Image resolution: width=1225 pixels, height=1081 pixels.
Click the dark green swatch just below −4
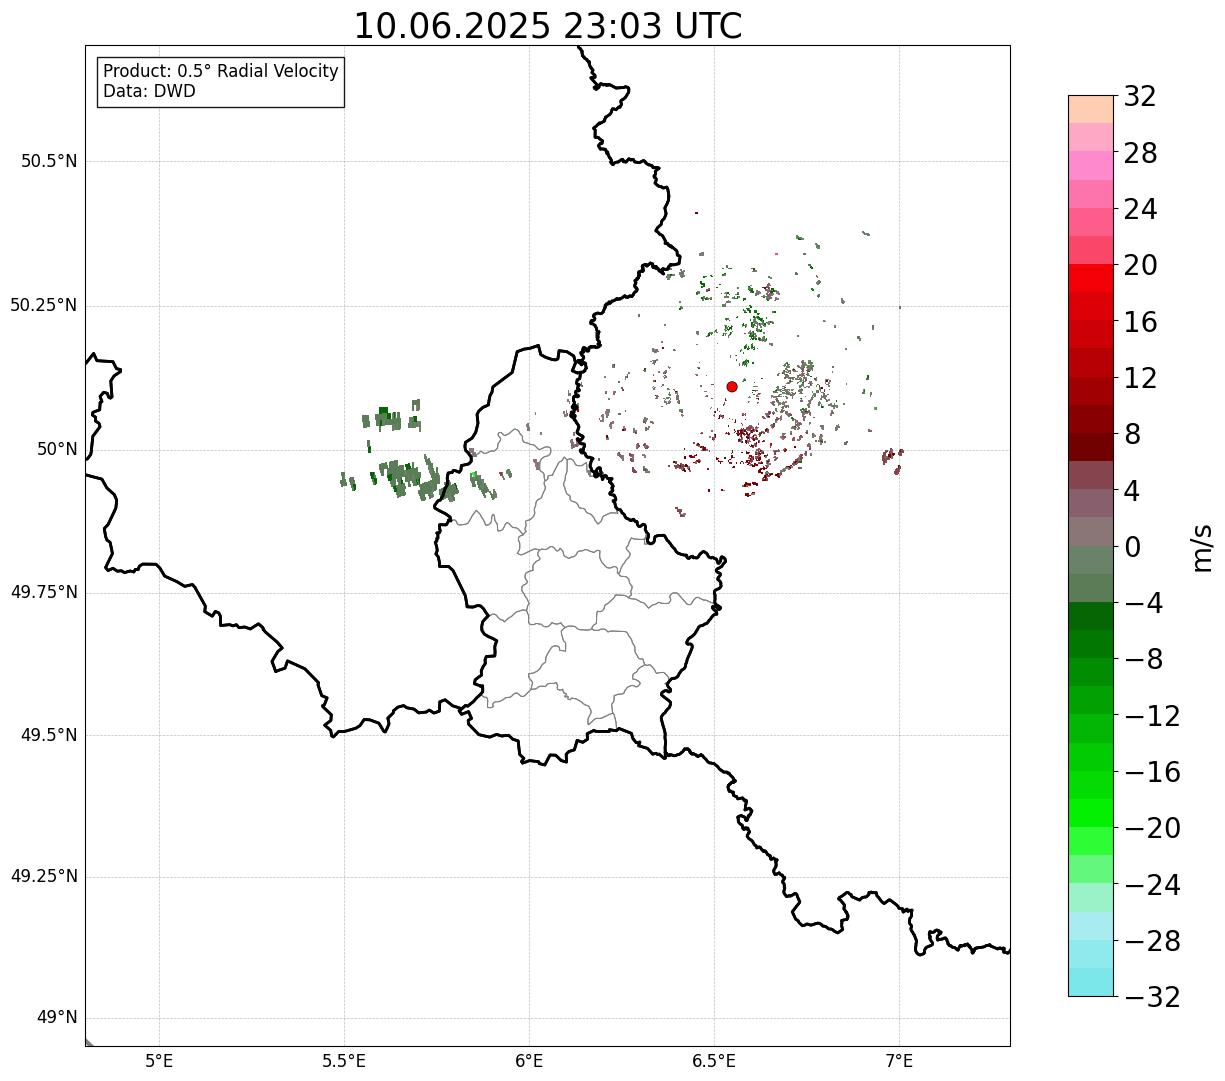(x=1090, y=617)
